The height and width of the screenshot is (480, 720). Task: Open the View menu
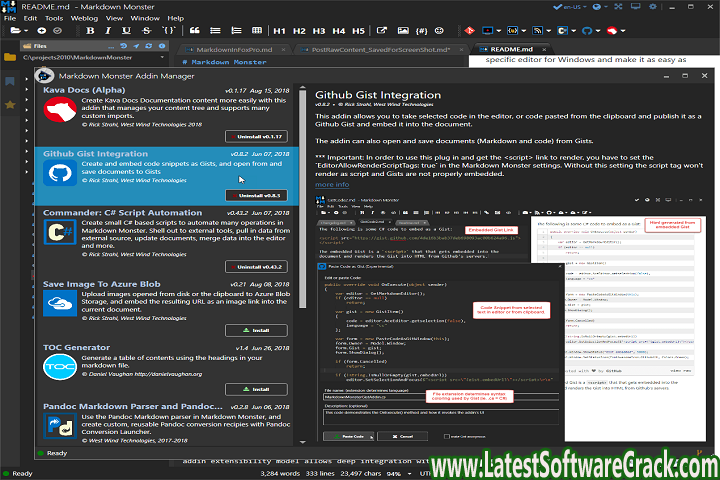click(x=114, y=18)
